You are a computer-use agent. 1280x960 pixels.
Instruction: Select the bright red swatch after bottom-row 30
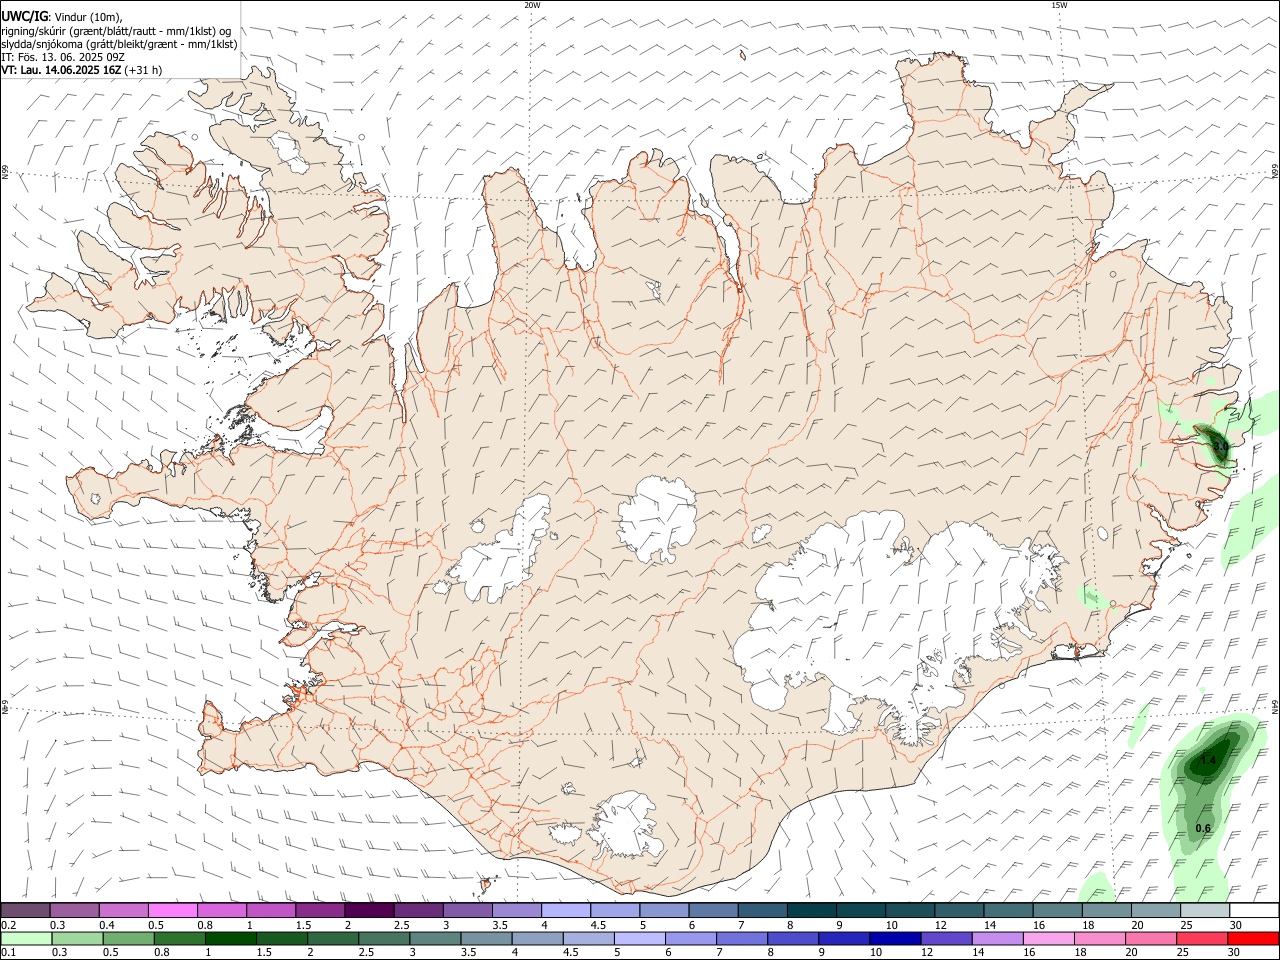1253,939
